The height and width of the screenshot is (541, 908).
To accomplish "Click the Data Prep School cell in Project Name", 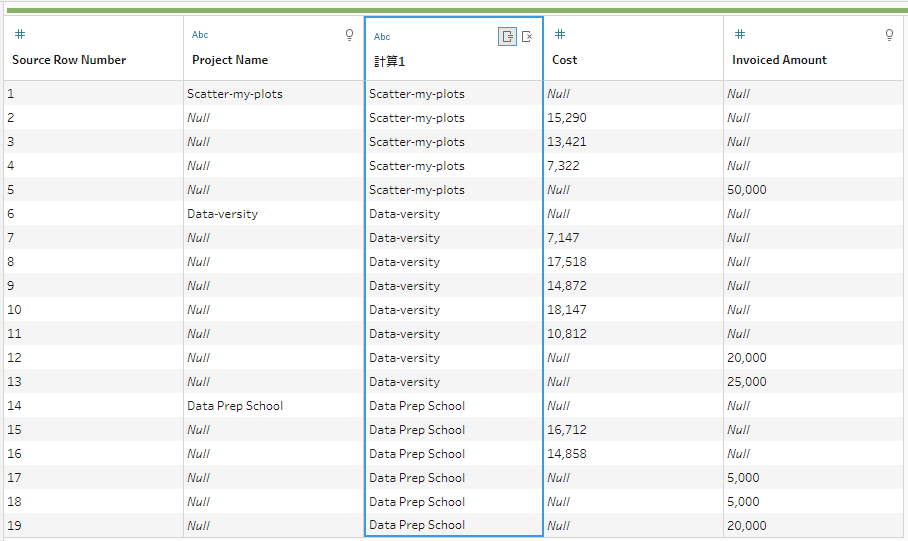I will pyautogui.click(x=235, y=406).
